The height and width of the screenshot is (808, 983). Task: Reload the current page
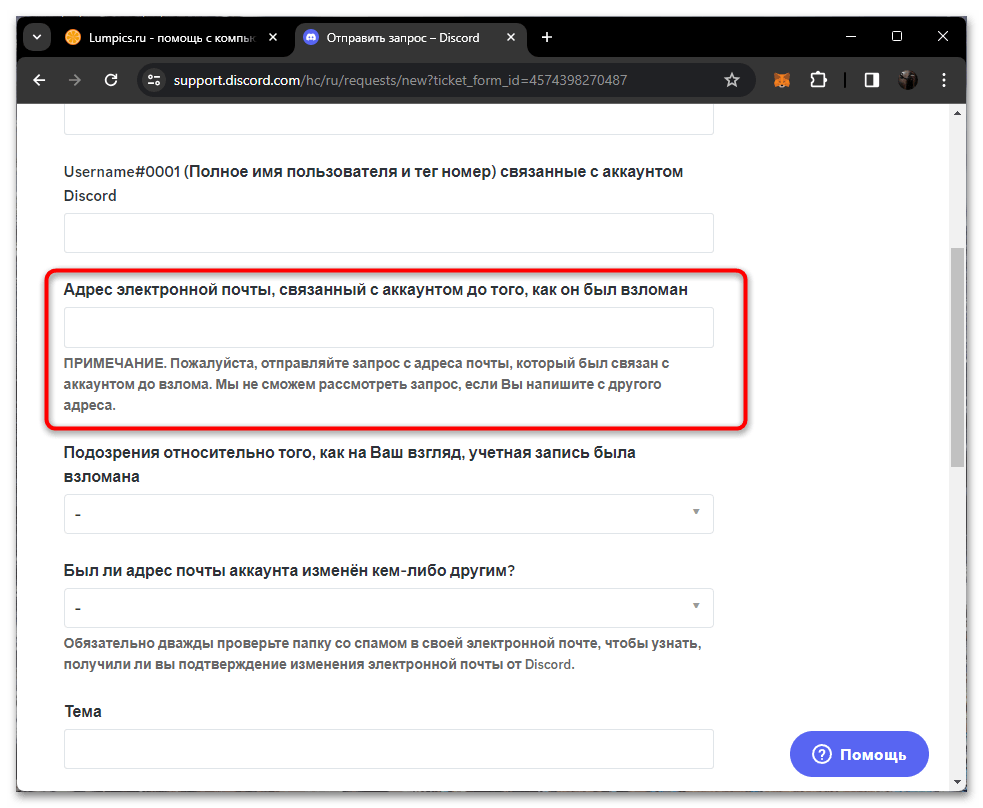point(111,80)
